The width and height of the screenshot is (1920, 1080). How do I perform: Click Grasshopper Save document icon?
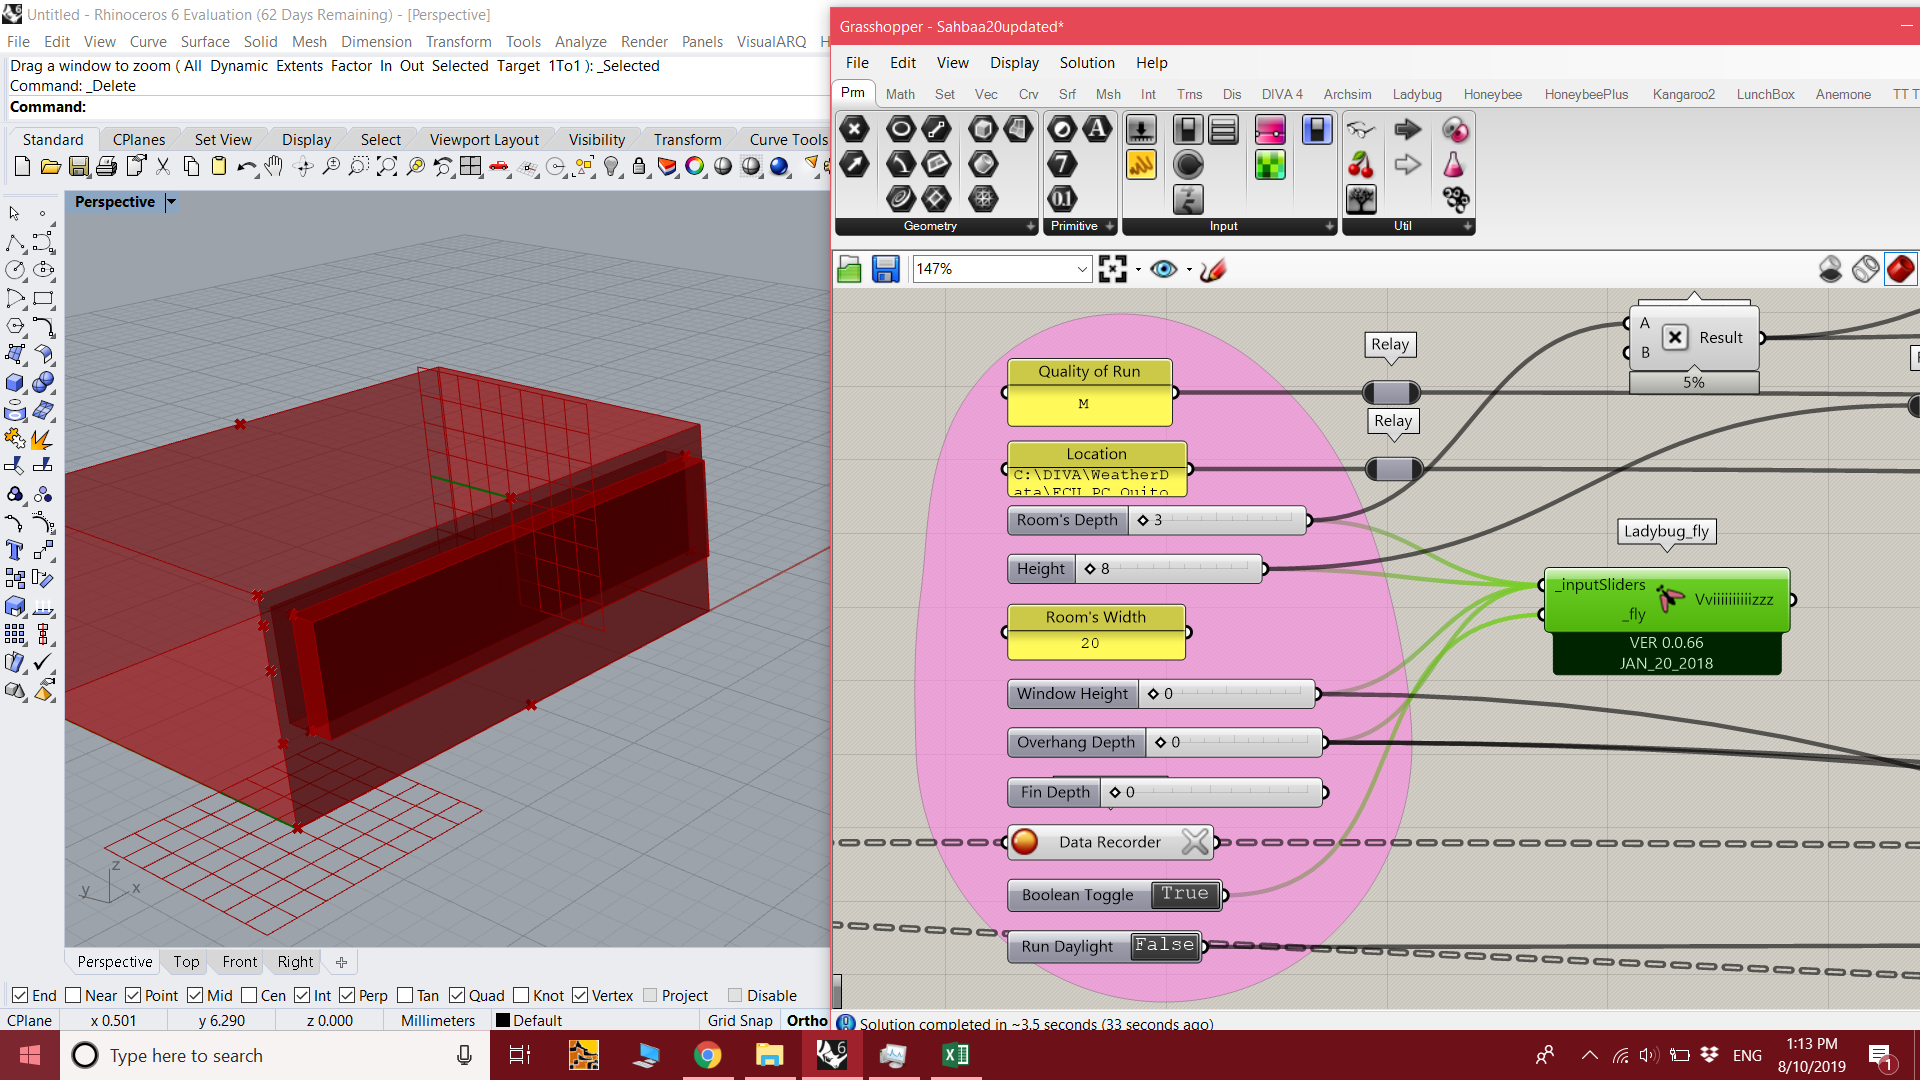point(885,269)
